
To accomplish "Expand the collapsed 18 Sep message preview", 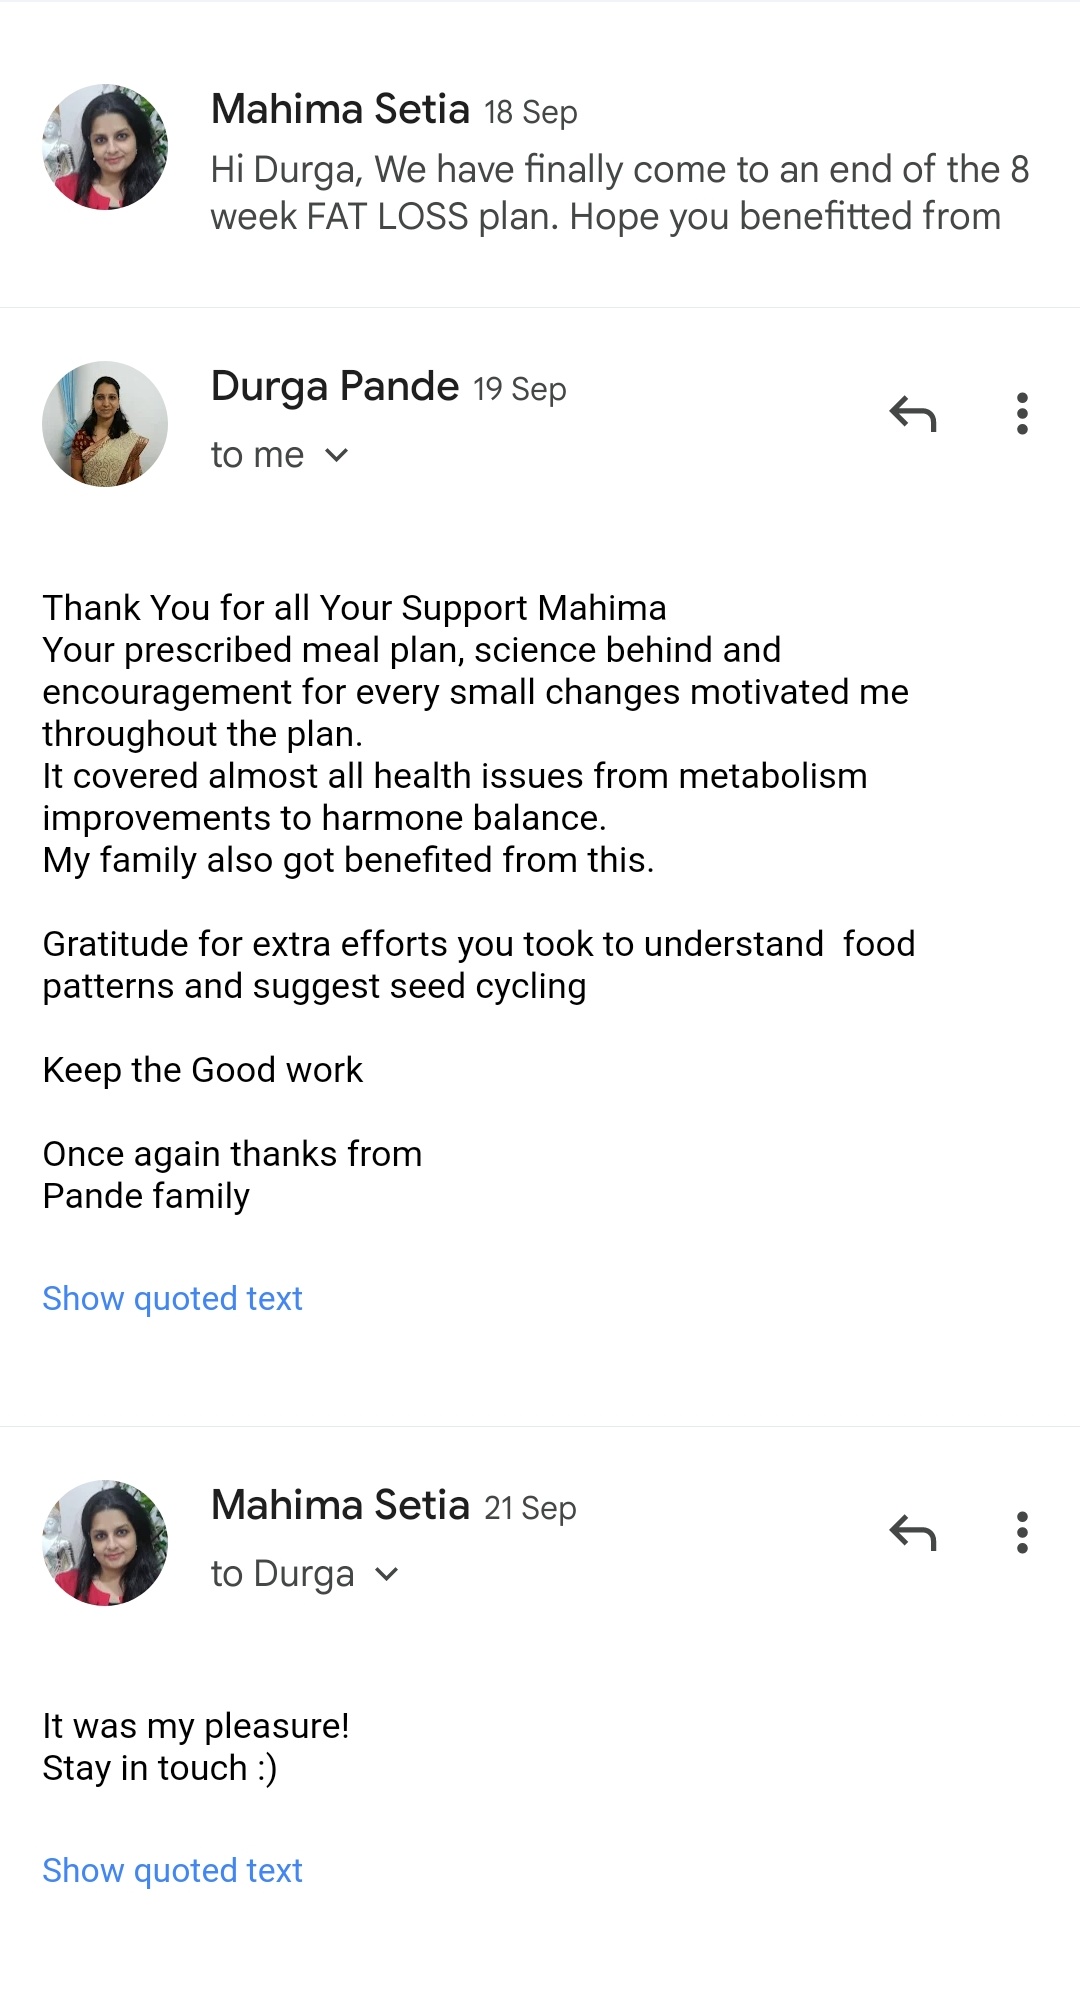I will [619, 193].
